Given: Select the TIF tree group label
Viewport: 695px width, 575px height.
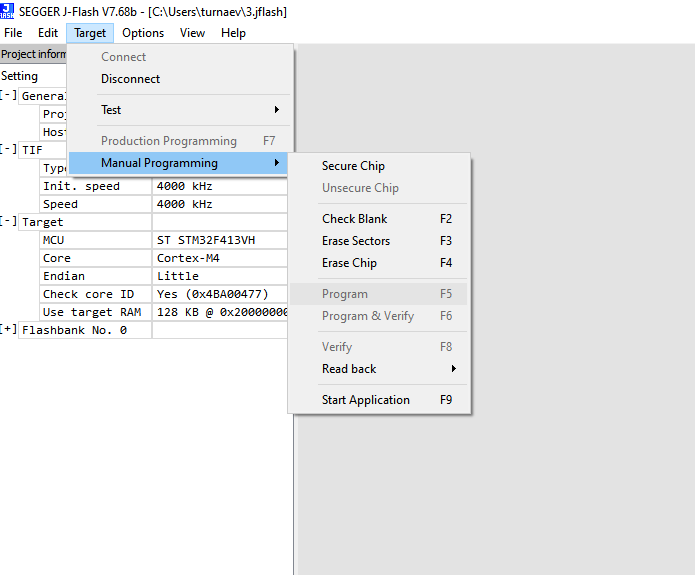Looking at the screenshot, I should click(43, 150).
